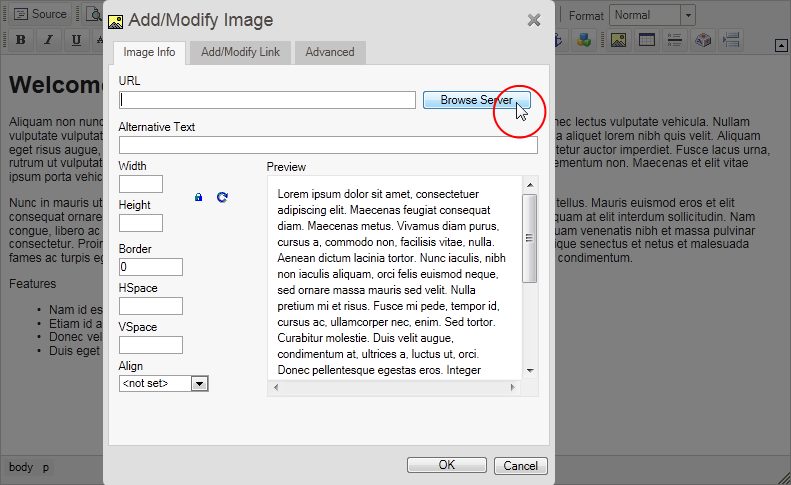This screenshot has height=485, width=791.
Task: Open the Advanced tab
Action: [330, 52]
